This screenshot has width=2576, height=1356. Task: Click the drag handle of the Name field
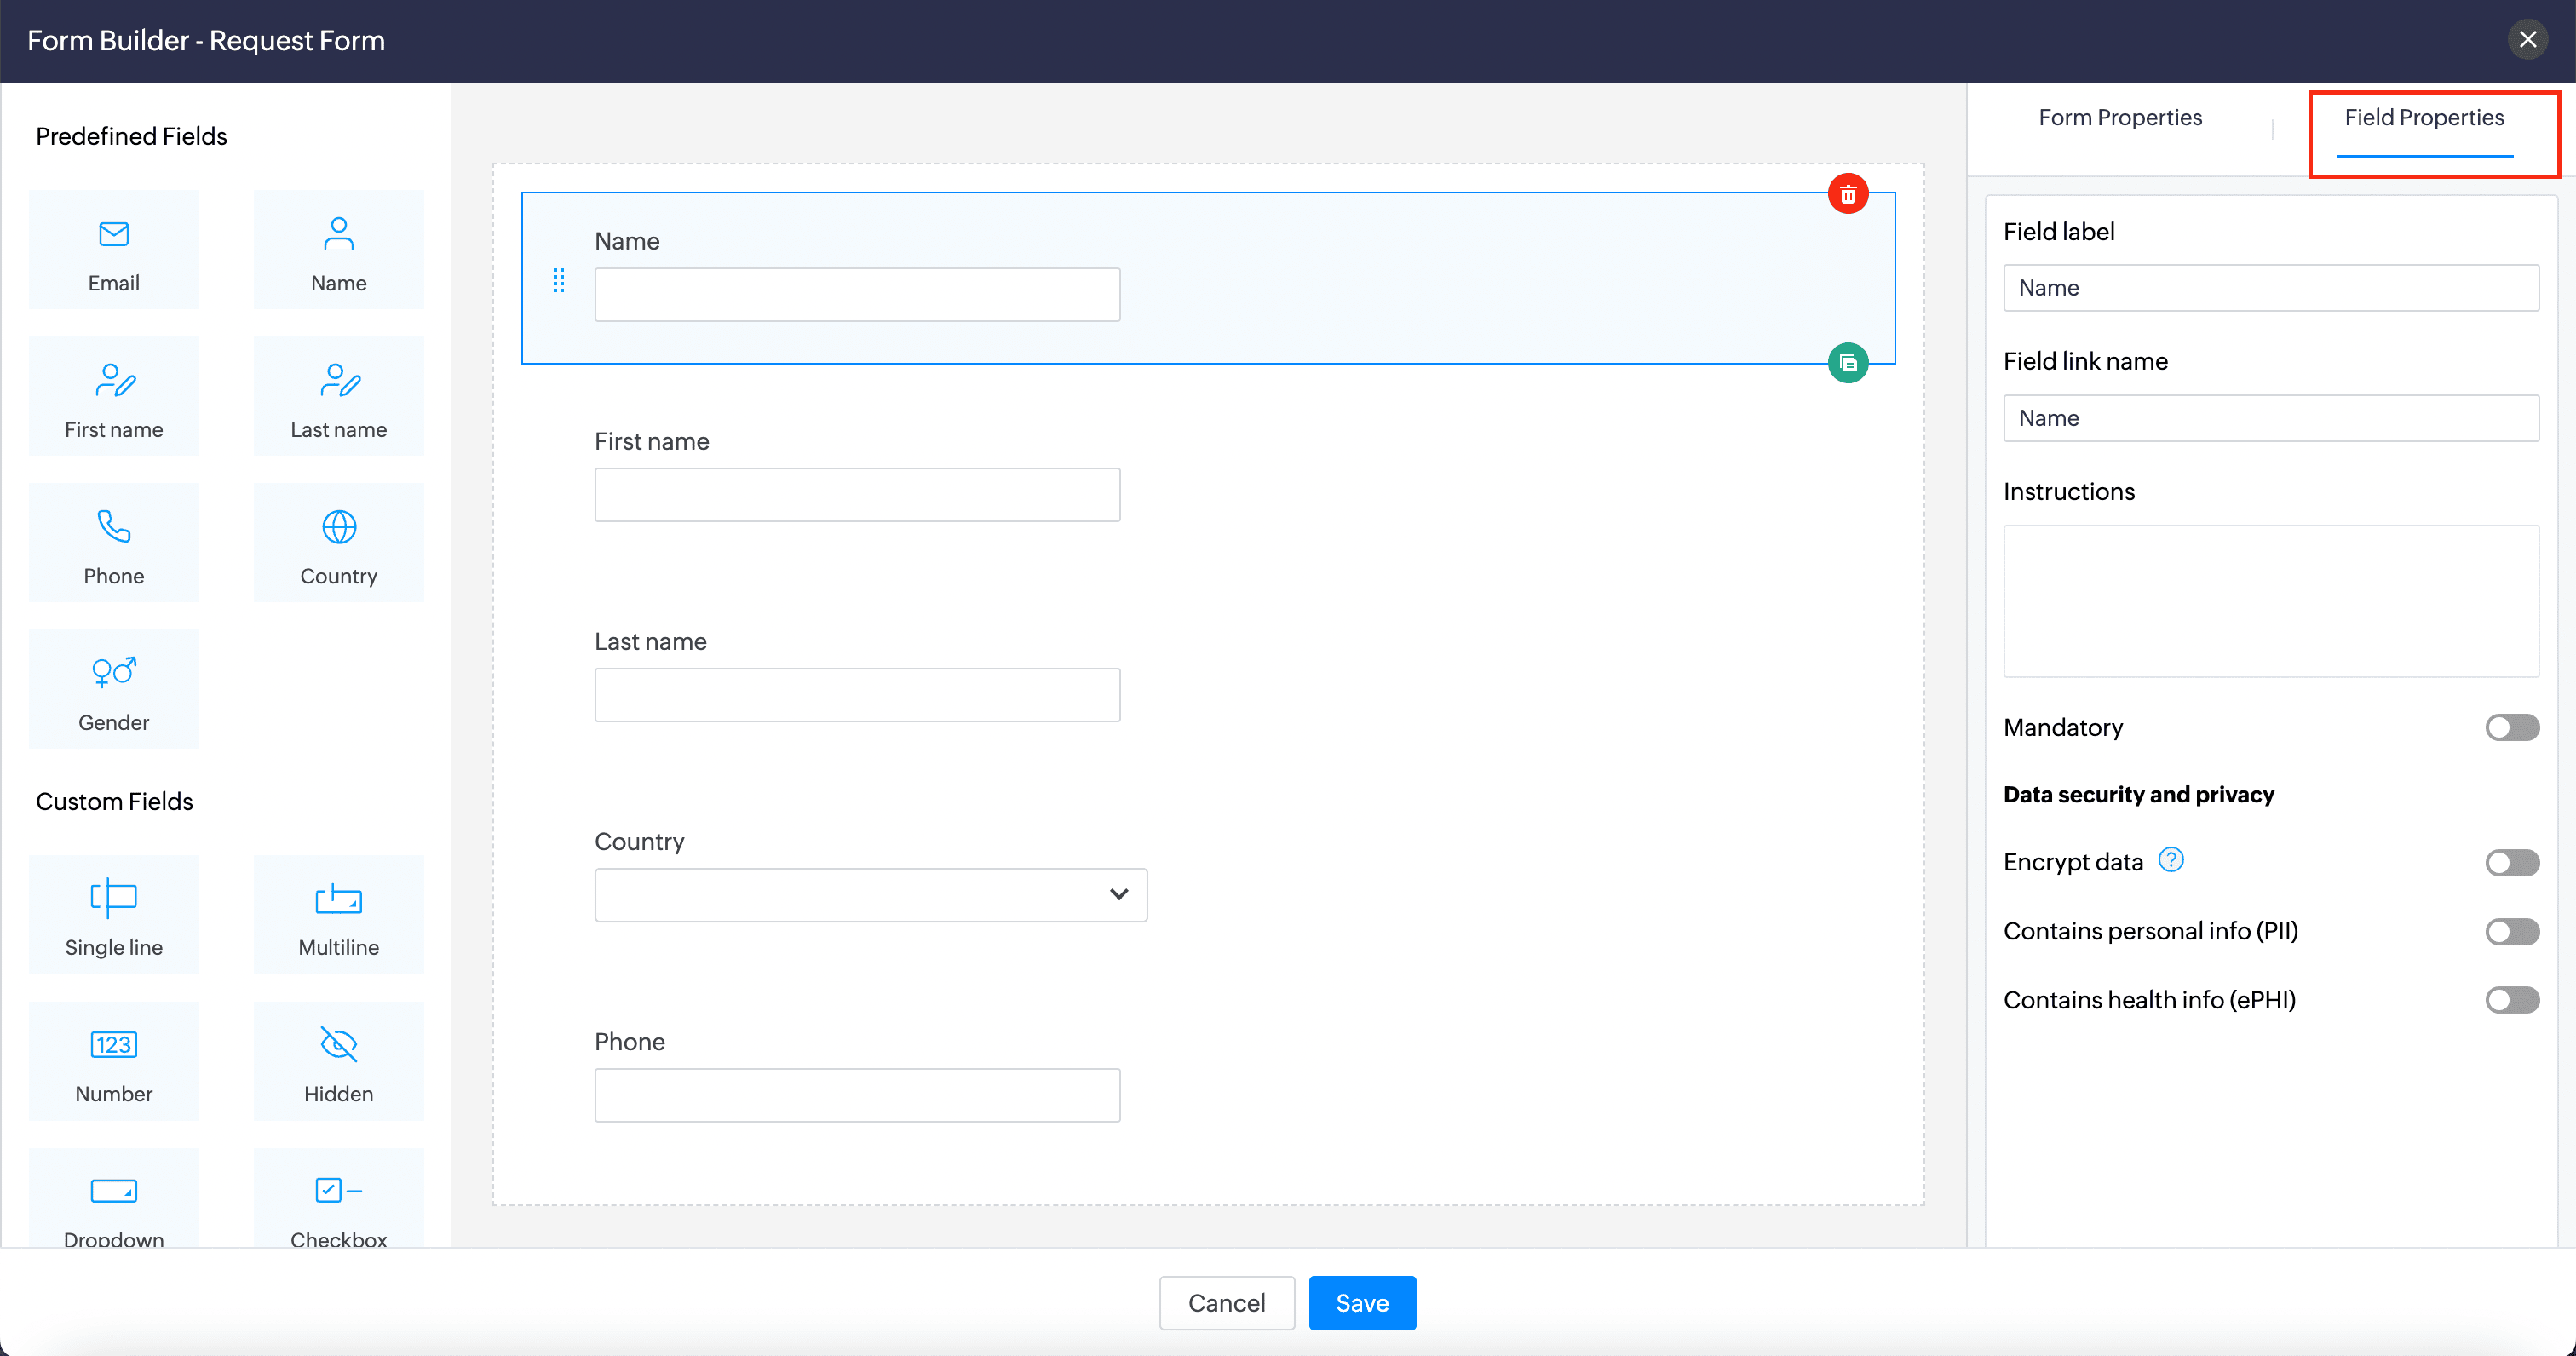tap(559, 281)
